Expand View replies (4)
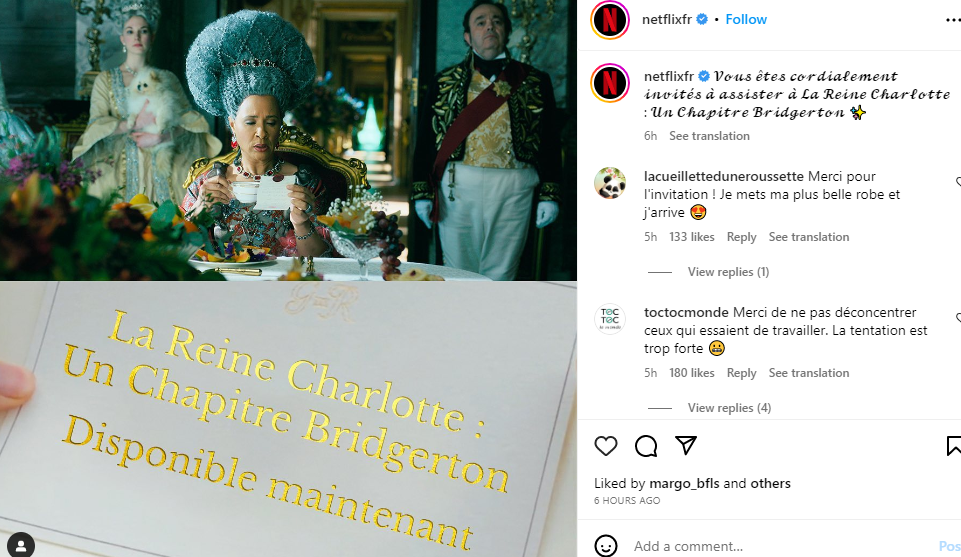The width and height of the screenshot is (961, 557). click(729, 407)
